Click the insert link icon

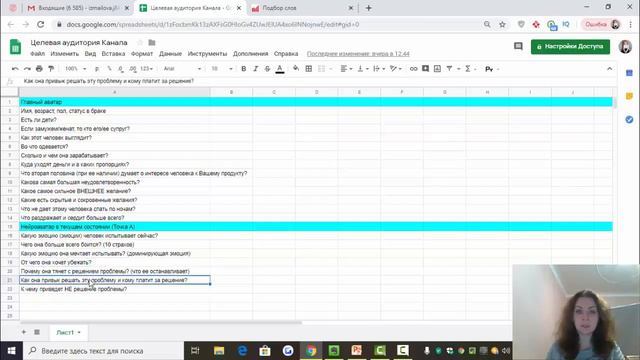click(x=413, y=69)
